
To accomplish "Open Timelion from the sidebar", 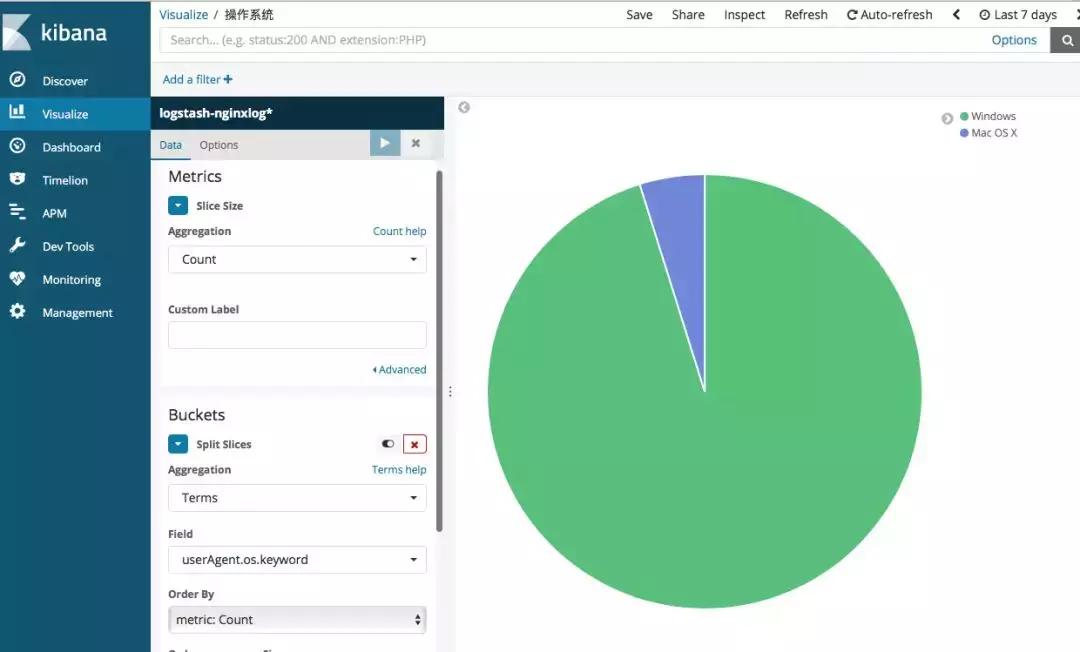I will (x=66, y=179).
